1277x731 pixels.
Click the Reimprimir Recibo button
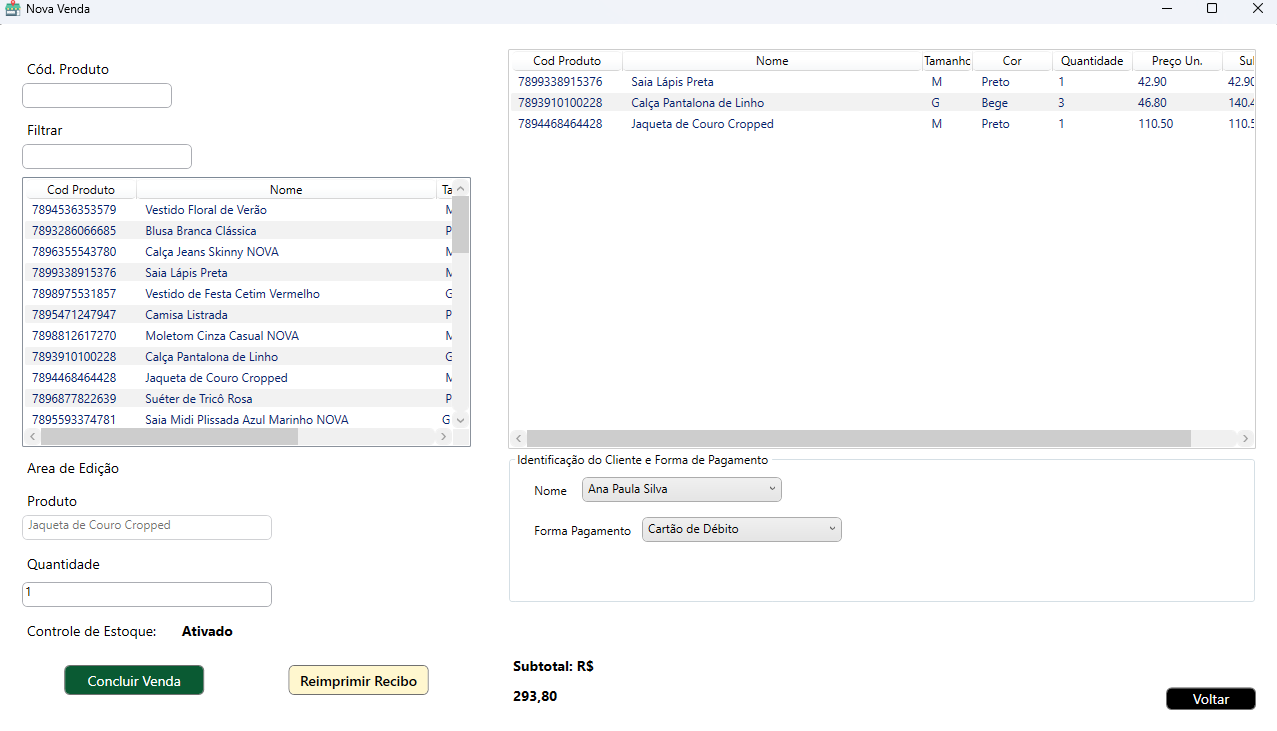click(358, 680)
